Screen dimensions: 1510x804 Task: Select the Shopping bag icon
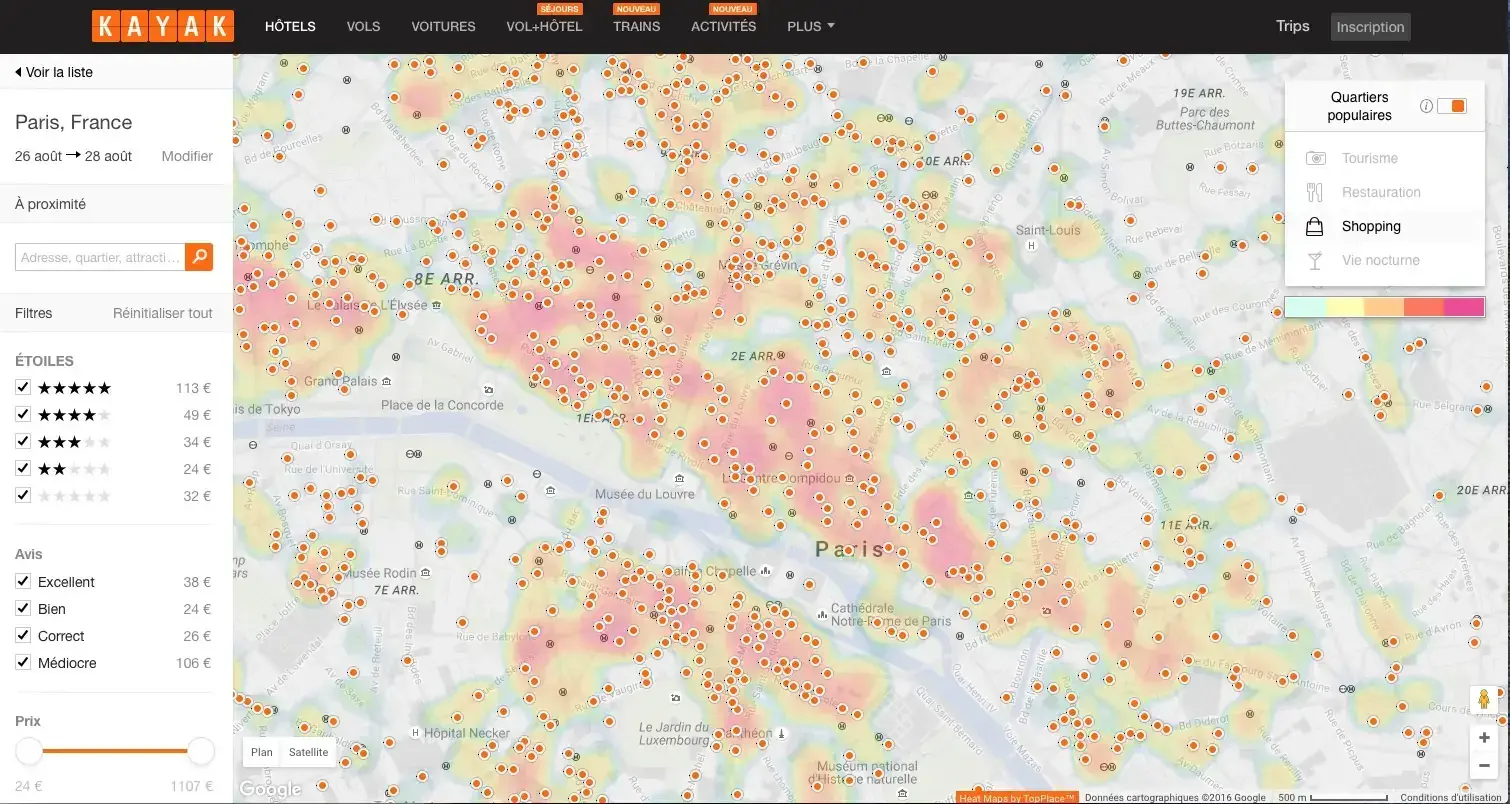[1315, 226]
